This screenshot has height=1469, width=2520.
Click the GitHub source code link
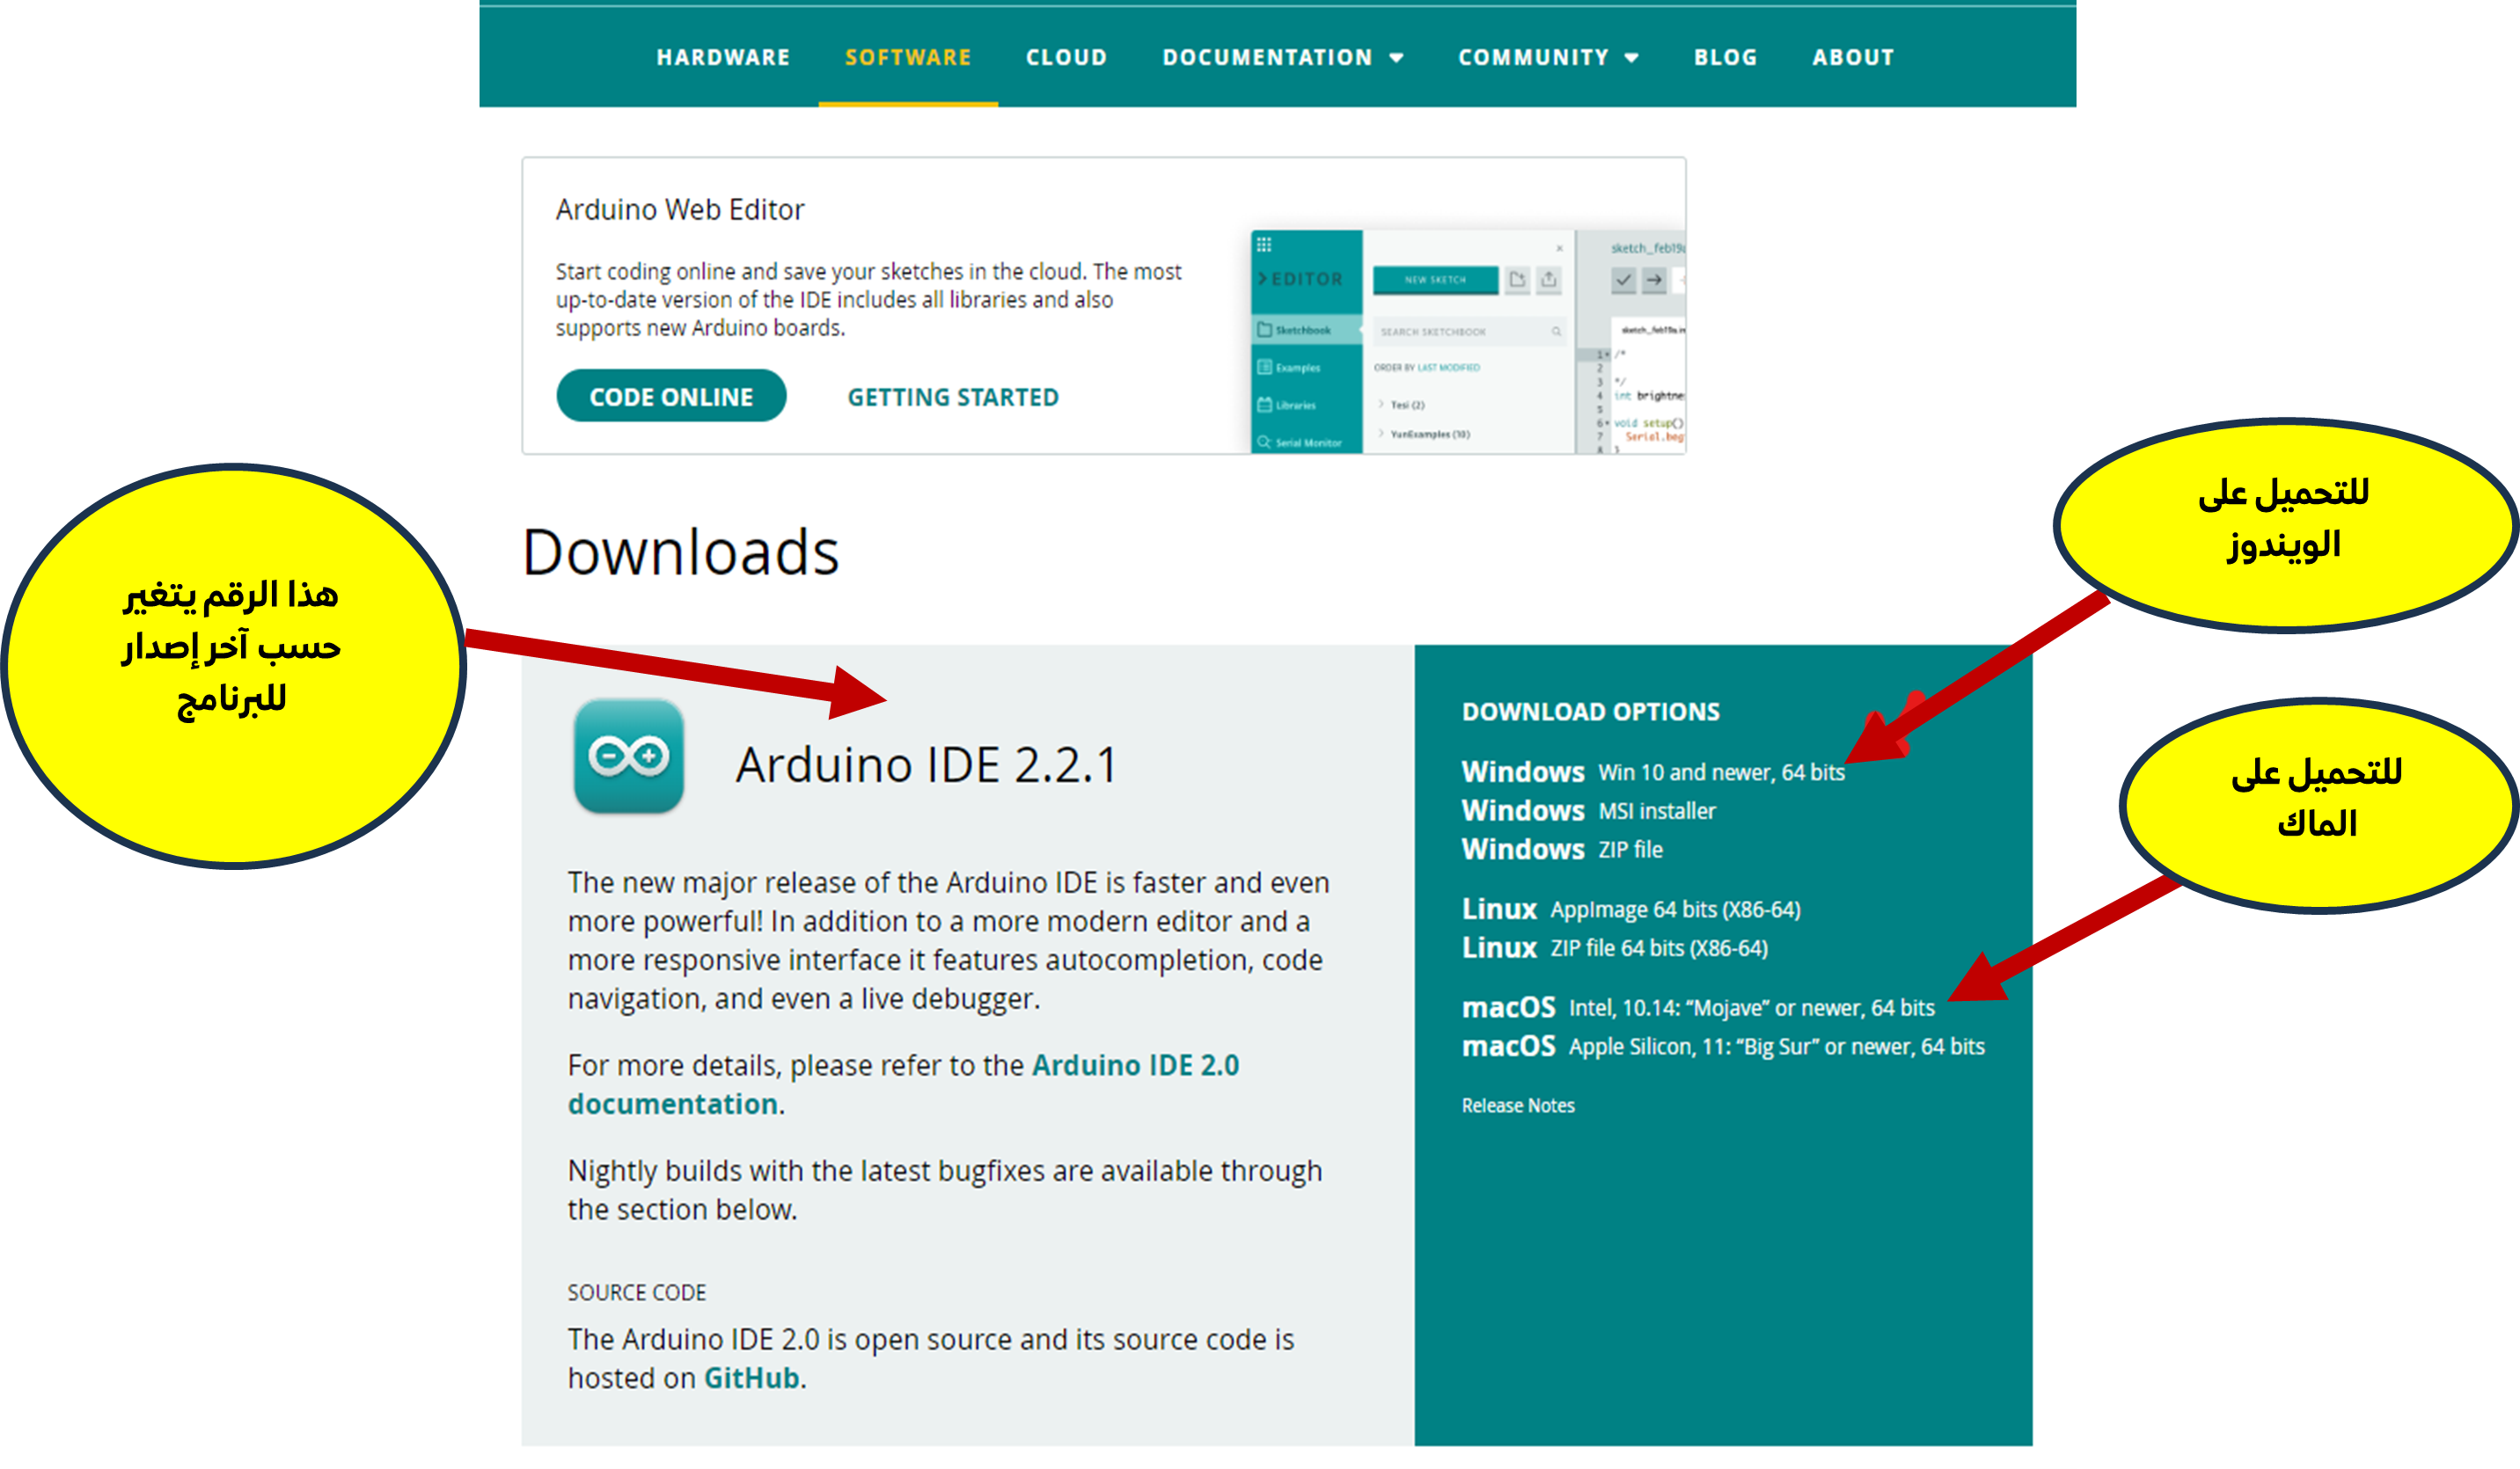(751, 1378)
